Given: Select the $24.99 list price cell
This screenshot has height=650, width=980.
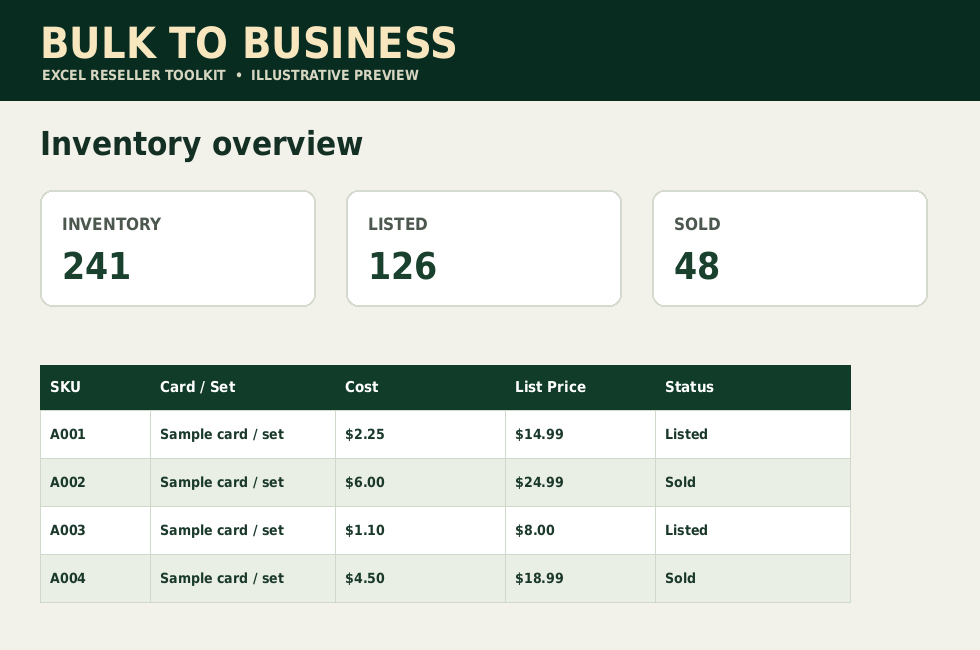Looking at the screenshot, I should pyautogui.click(x=580, y=482).
